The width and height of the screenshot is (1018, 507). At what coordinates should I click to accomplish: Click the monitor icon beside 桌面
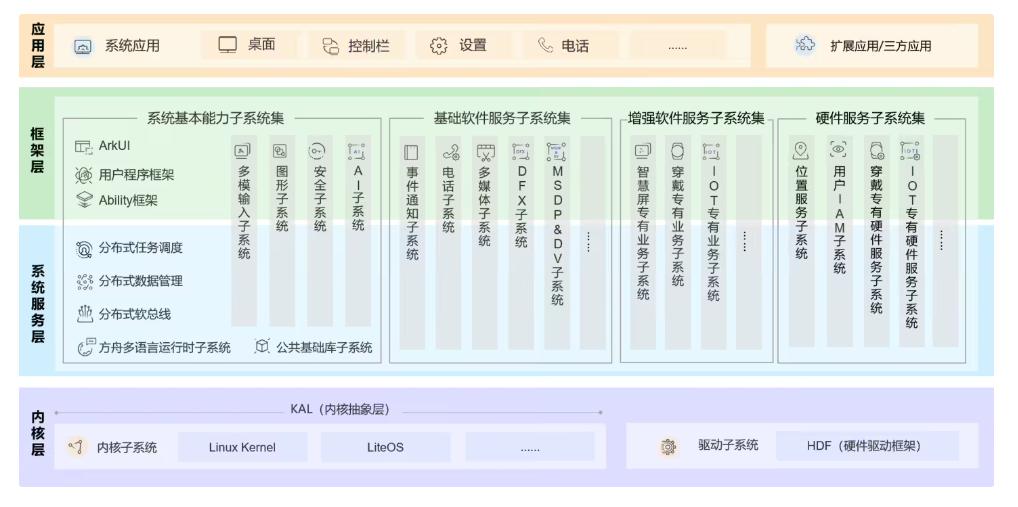[228, 45]
